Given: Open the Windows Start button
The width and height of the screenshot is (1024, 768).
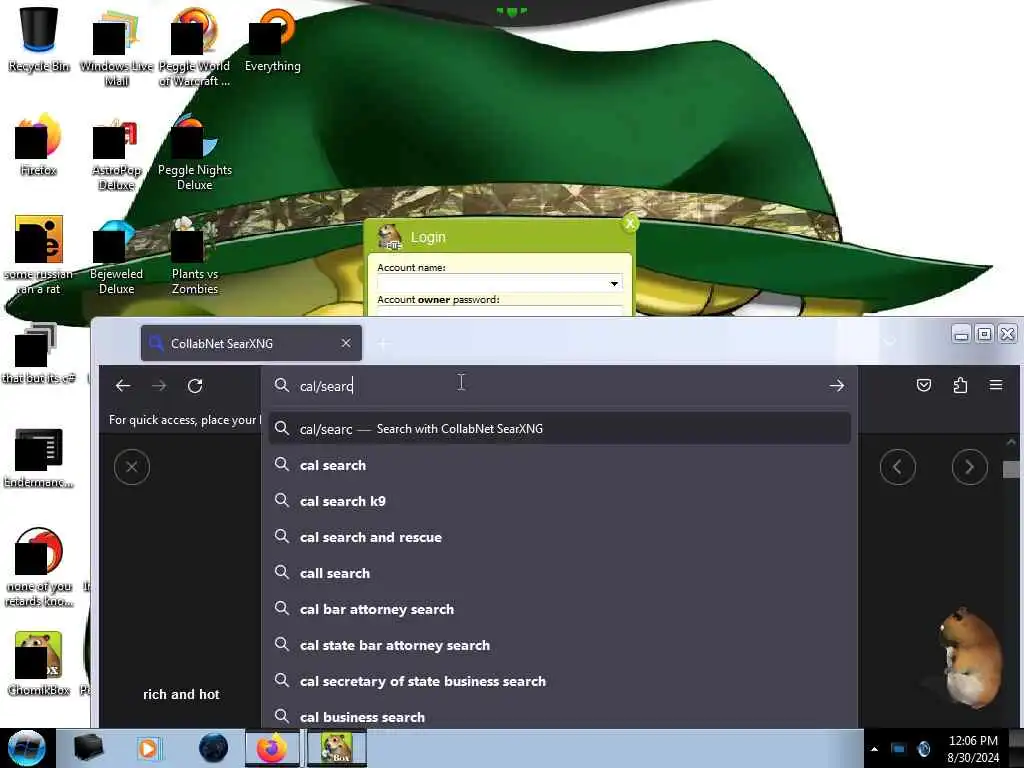Looking at the screenshot, I should [x=27, y=748].
